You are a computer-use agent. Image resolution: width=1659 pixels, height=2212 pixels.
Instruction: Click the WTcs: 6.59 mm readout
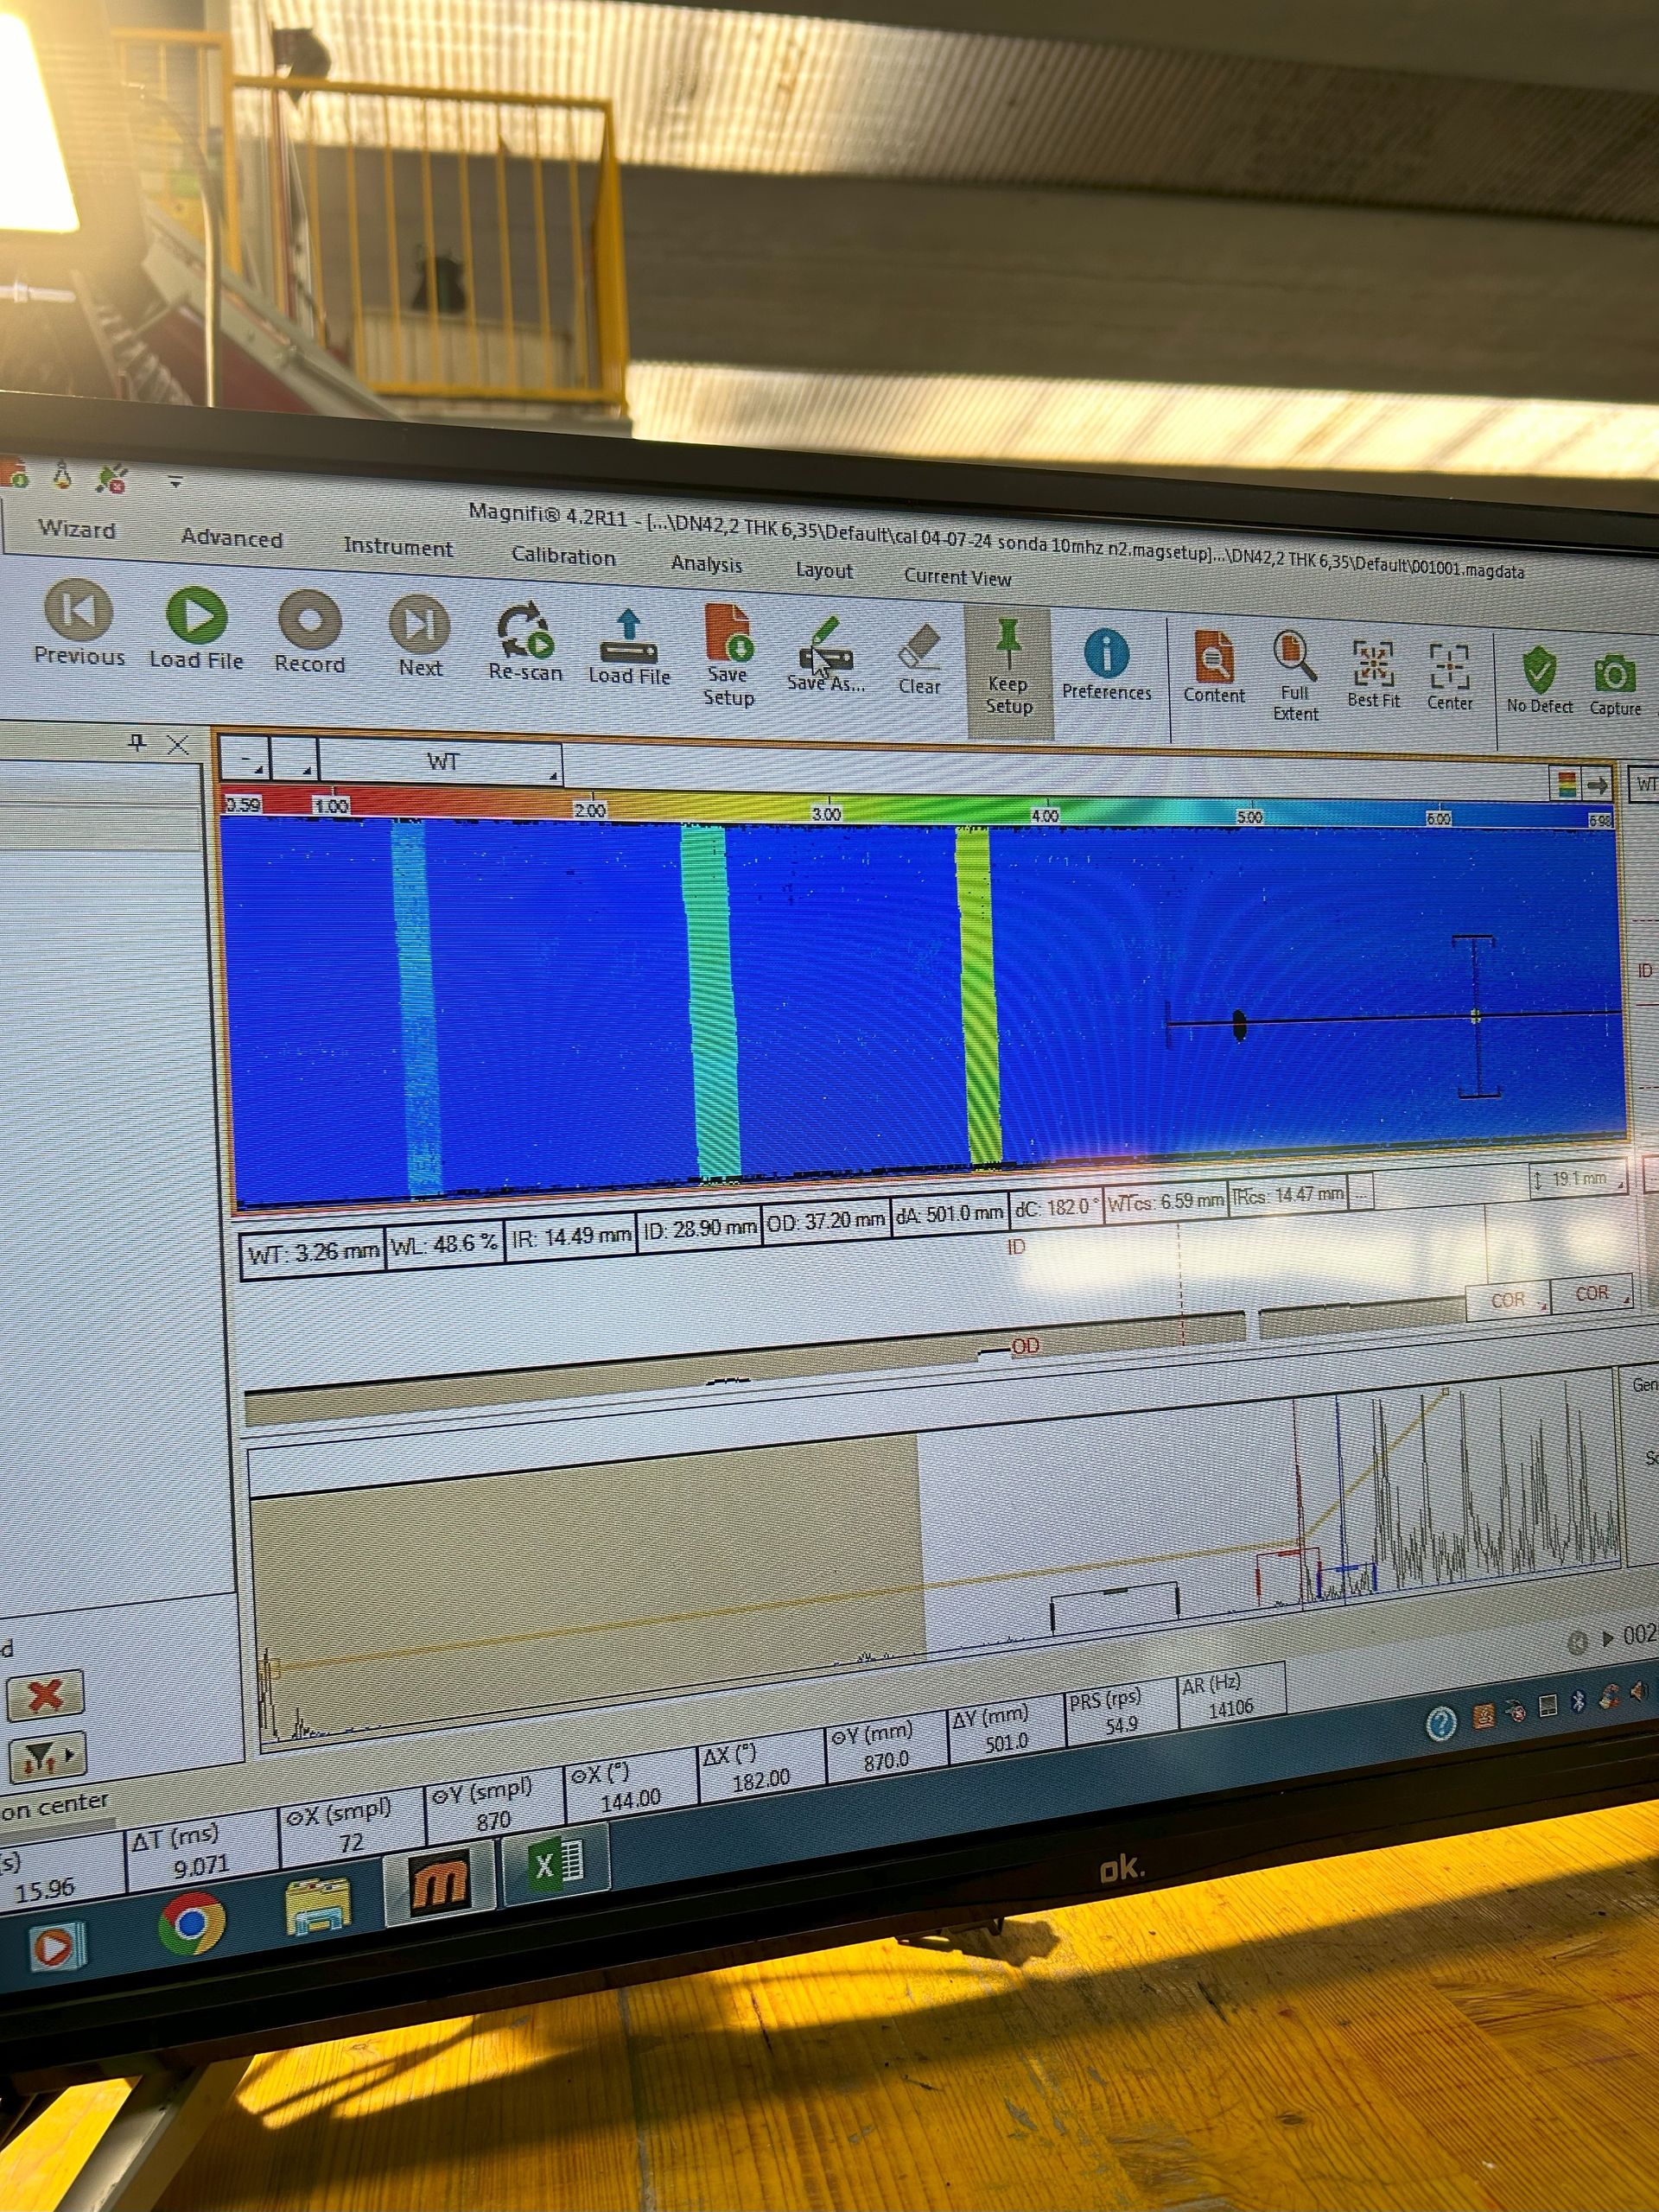coord(1165,1201)
